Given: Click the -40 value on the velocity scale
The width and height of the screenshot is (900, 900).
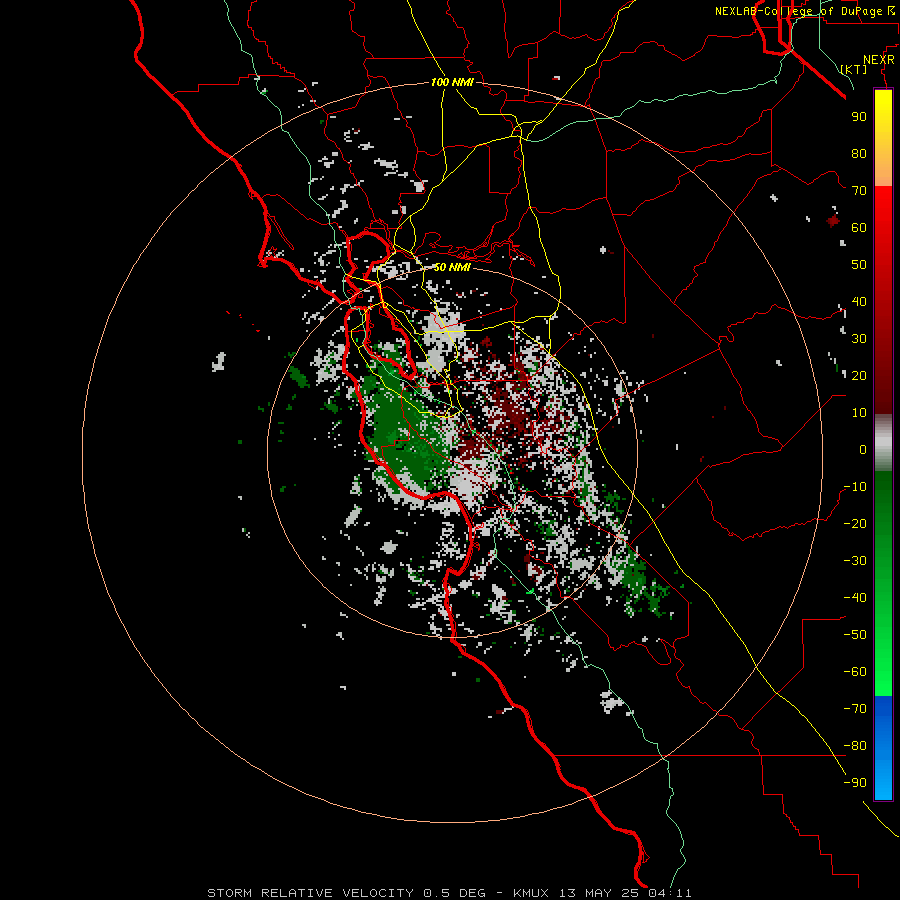Looking at the screenshot, I should coord(855,598).
